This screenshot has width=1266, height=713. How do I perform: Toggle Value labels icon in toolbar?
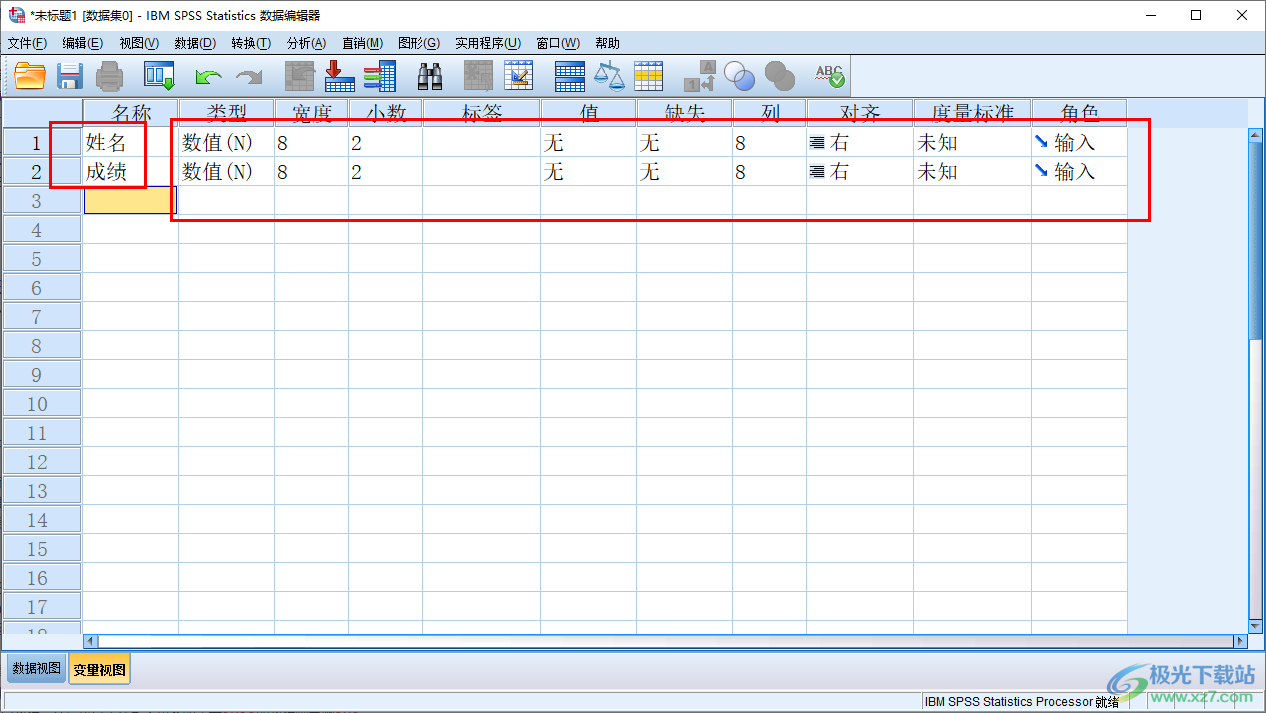(x=700, y=76)
